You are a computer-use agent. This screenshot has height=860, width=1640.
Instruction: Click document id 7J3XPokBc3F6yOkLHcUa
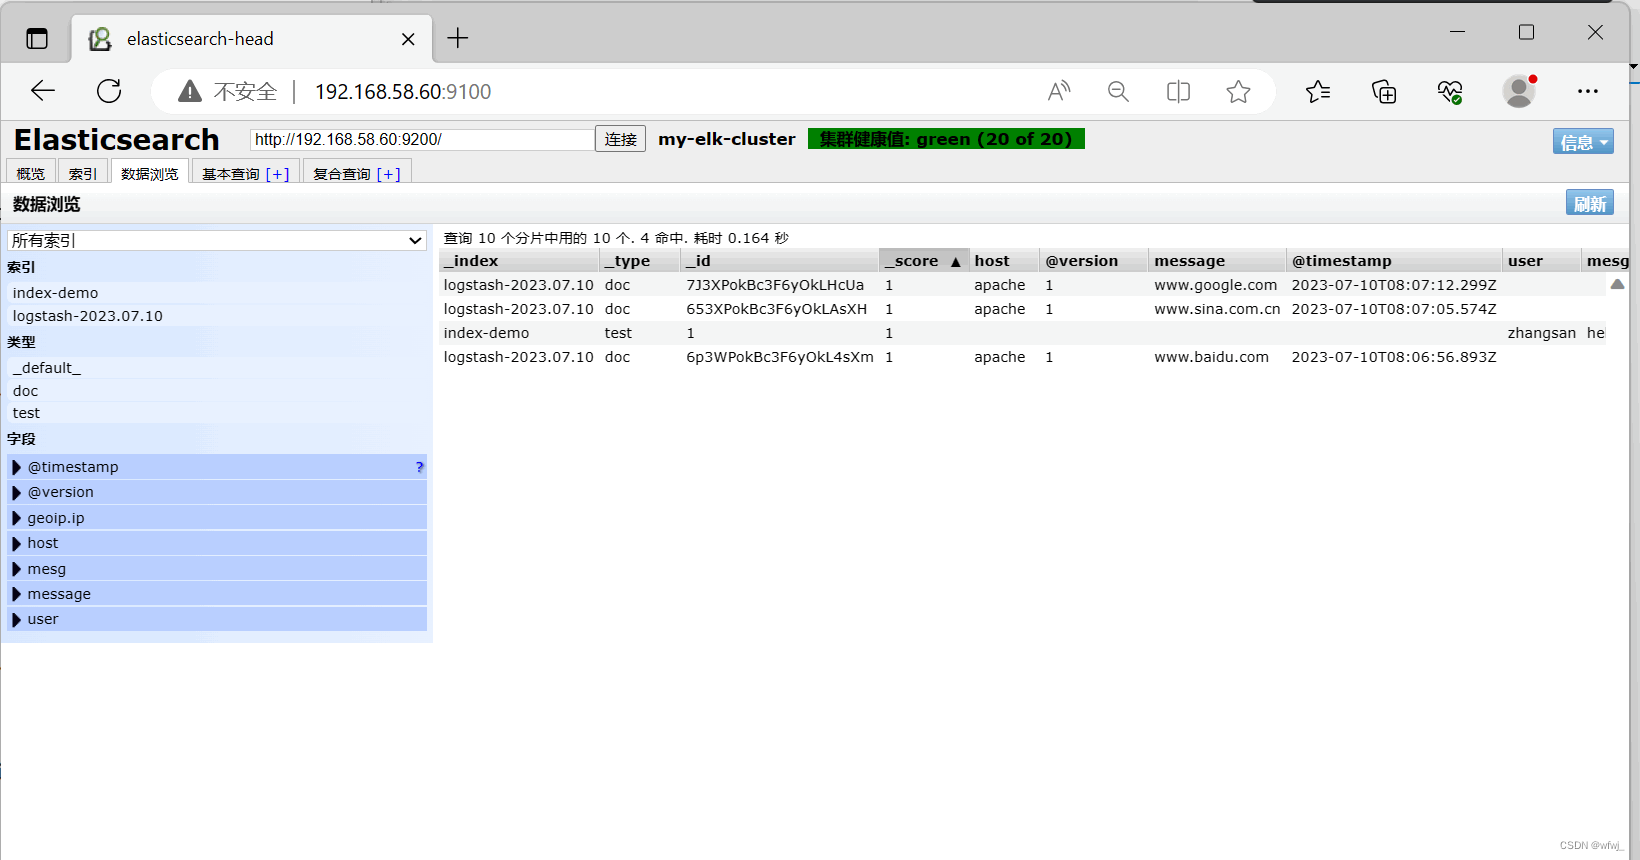775,285
